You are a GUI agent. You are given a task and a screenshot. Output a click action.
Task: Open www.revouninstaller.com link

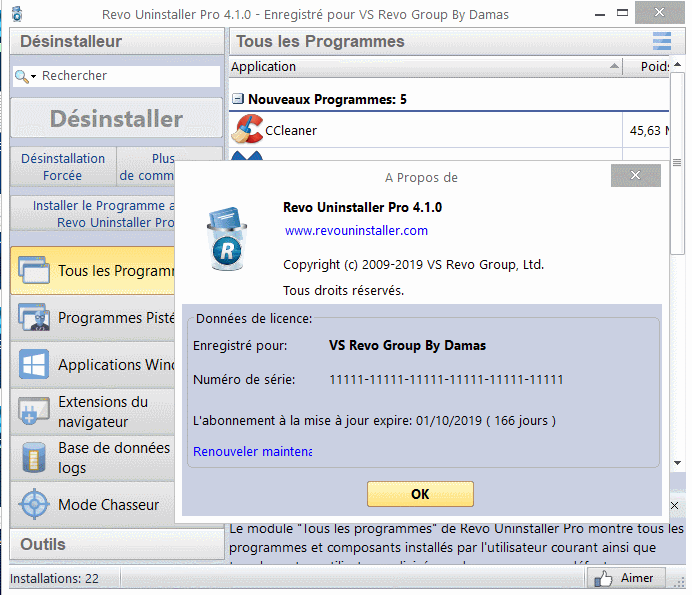tap(356, 230)
